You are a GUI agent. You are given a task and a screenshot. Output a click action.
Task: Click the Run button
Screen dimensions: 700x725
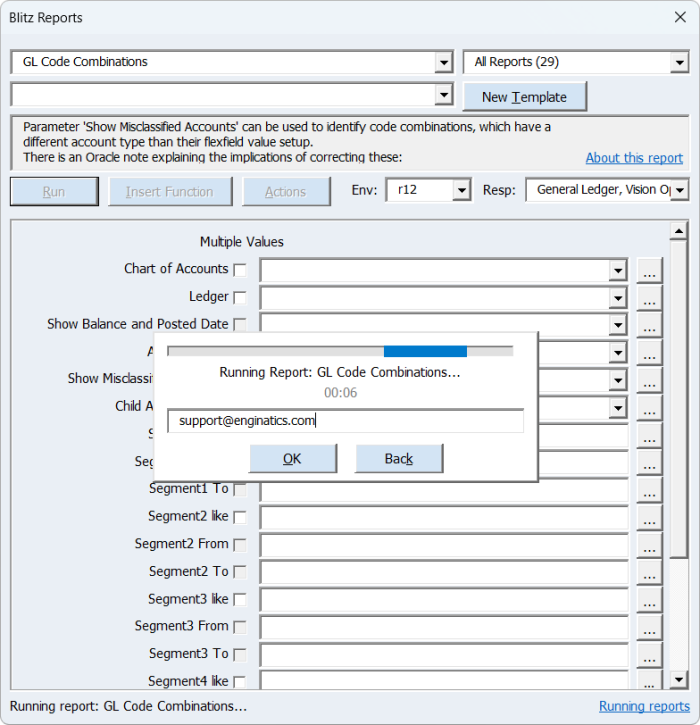point(54,191)
